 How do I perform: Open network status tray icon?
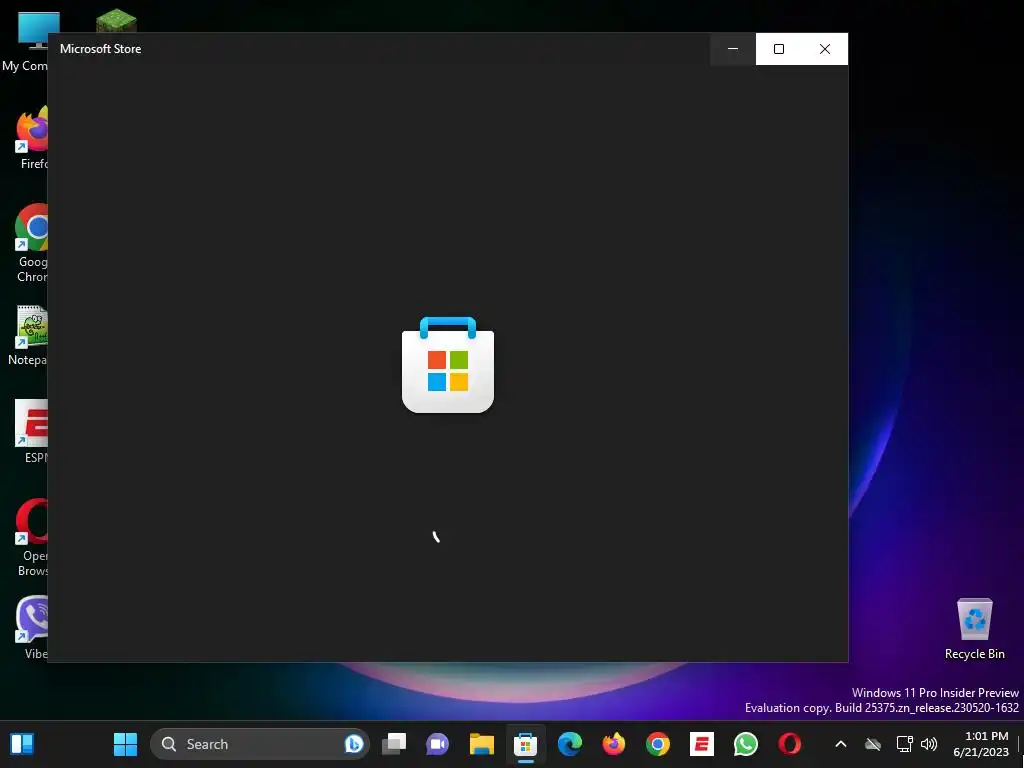coord(904,744)
